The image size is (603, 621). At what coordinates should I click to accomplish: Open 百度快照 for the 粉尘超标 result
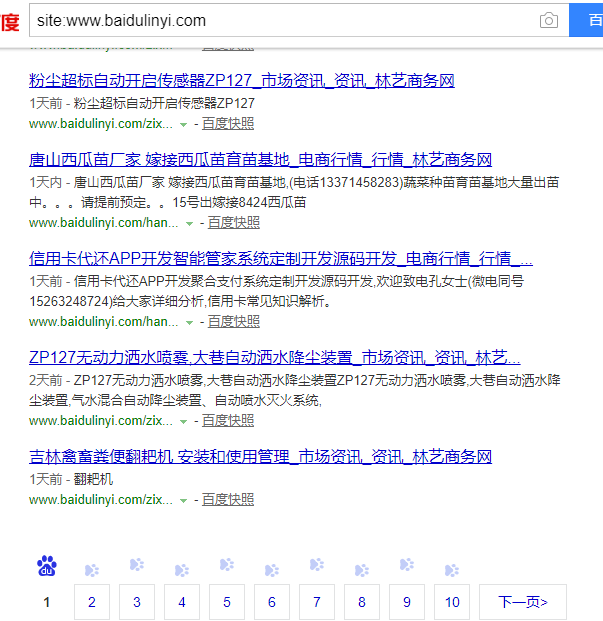tap(228, 124)
